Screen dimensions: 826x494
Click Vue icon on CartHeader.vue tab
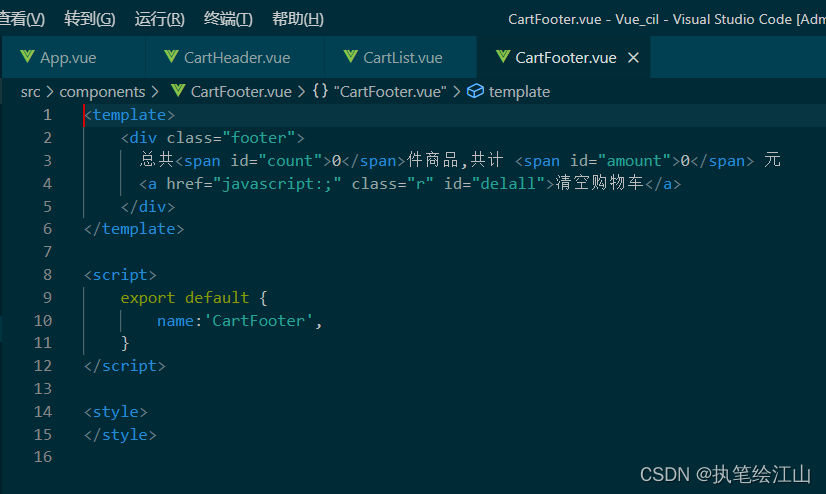pyautogui.click(x=171, y=56)
